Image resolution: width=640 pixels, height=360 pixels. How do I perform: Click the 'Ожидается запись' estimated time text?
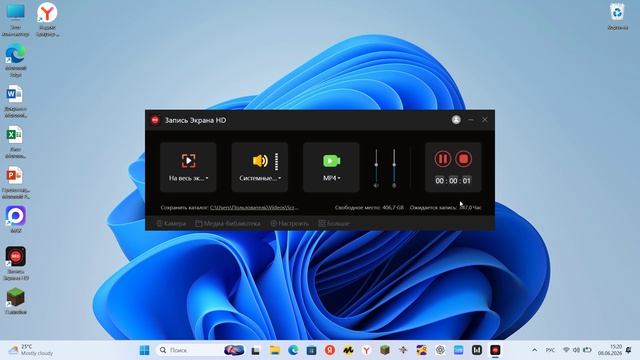click(446, 207)
